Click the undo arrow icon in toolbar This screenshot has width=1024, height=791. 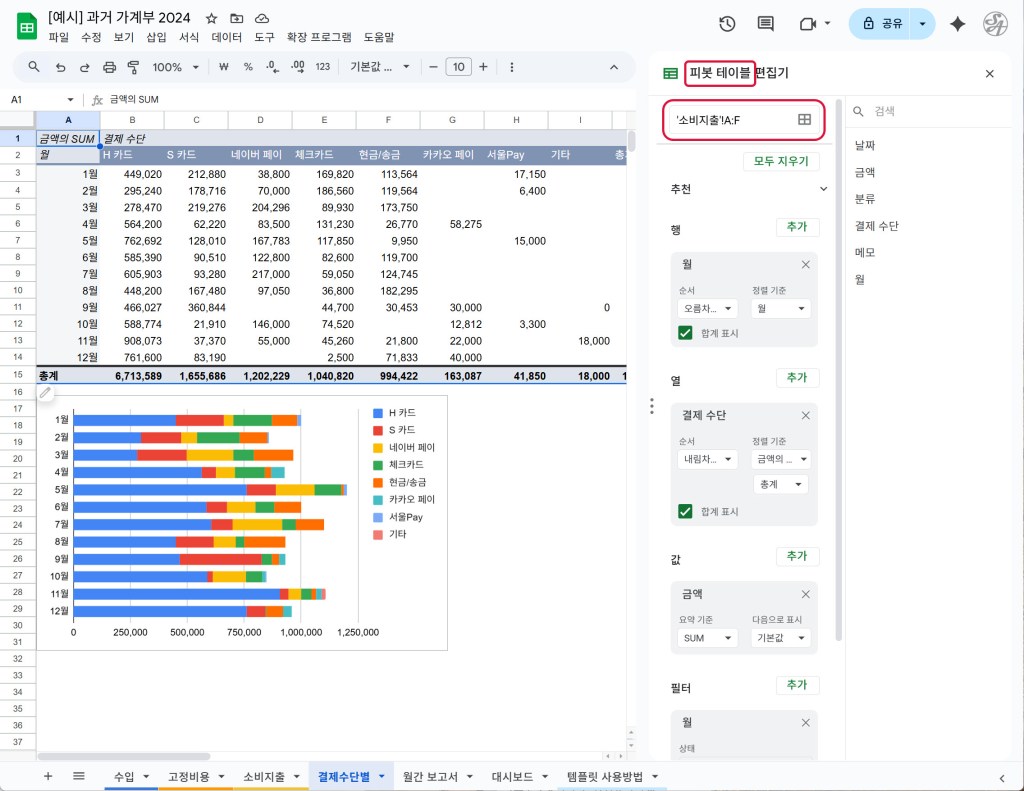[60, 67]
